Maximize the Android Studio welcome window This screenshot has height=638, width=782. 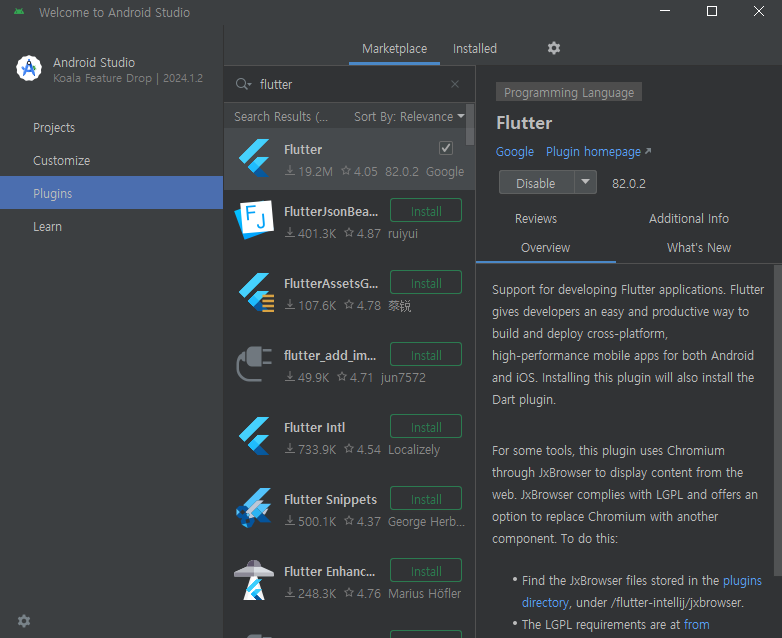coord(712,11)
